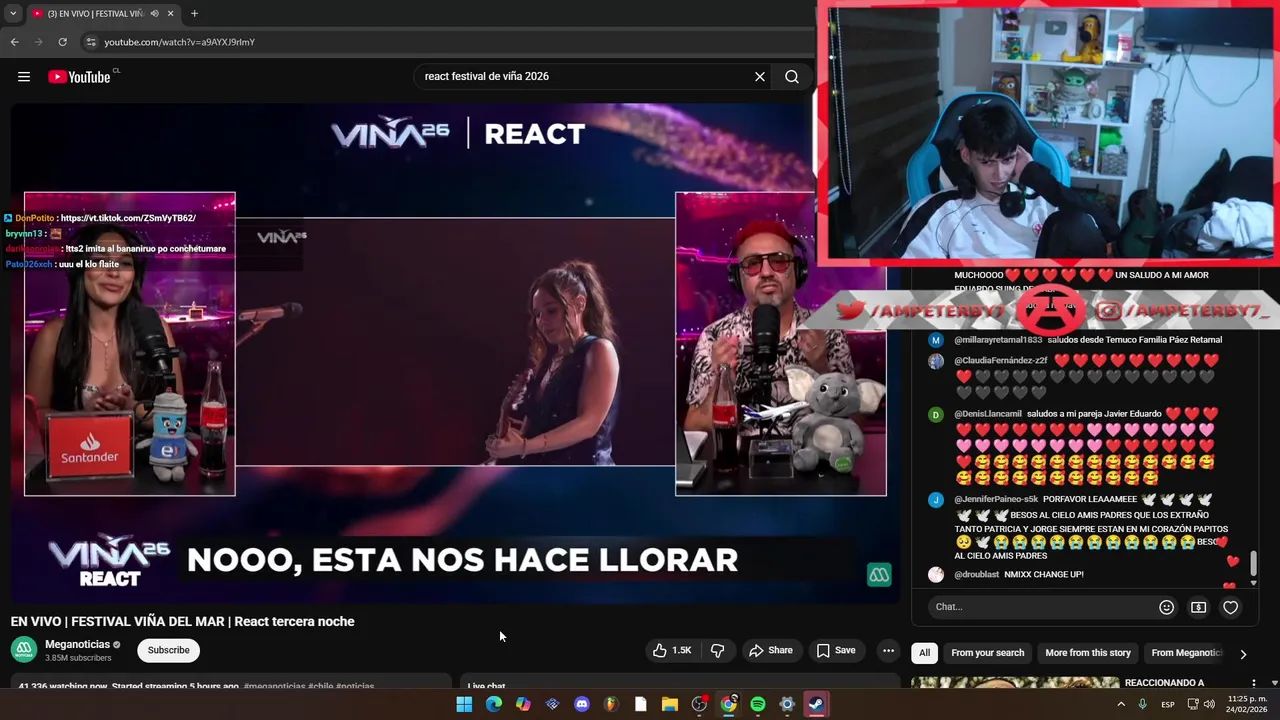
Task: Clear the YouTube search query
Action: tap(760, 77)
